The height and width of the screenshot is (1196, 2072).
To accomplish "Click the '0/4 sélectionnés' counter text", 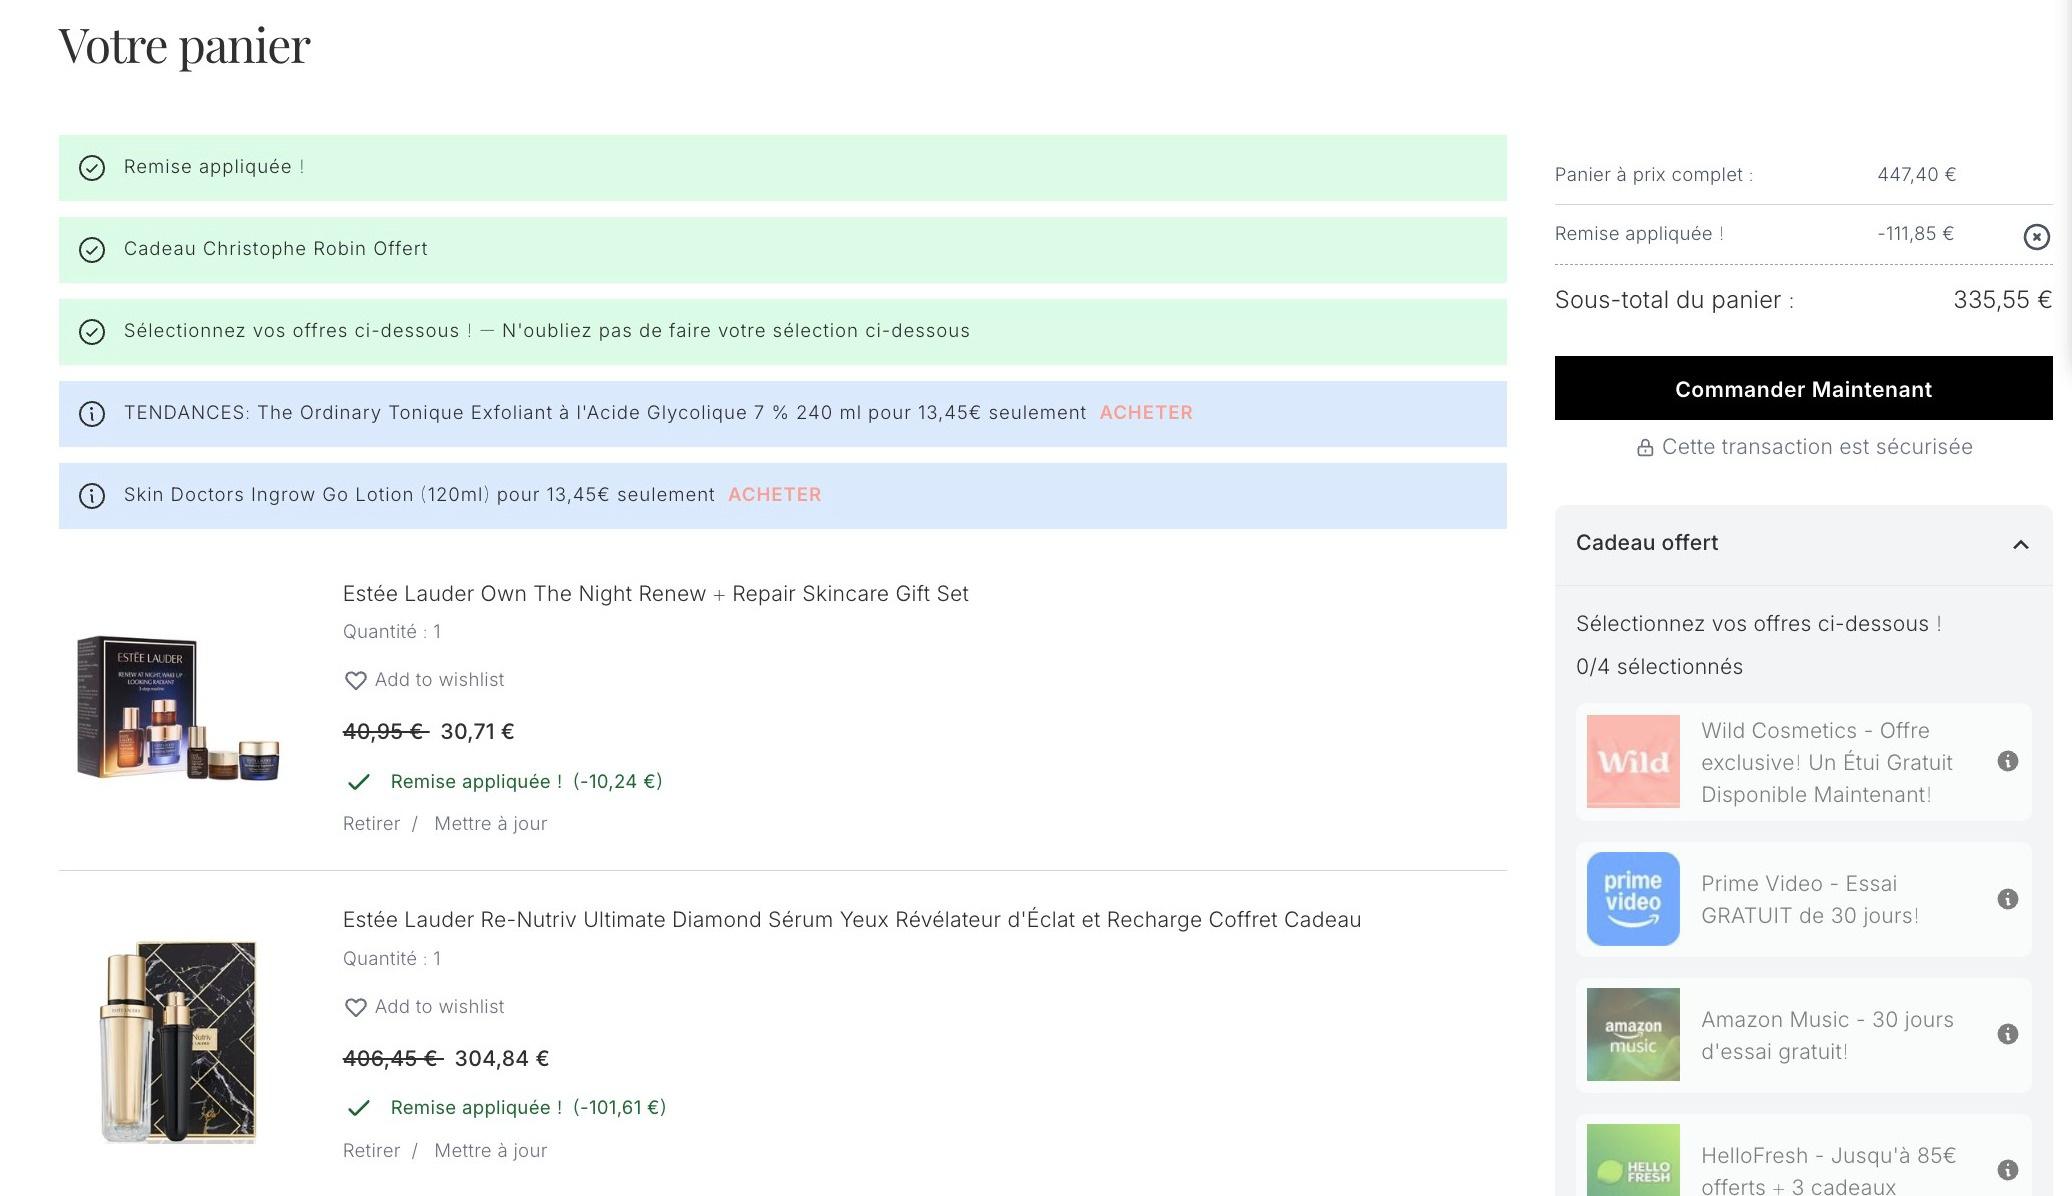I will (x=1659, y=667).
